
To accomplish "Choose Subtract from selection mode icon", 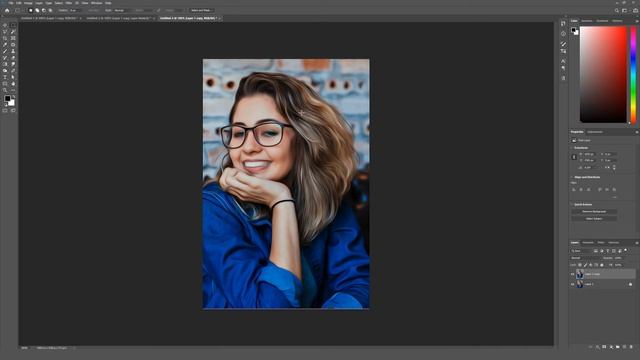I will point(44,10).
